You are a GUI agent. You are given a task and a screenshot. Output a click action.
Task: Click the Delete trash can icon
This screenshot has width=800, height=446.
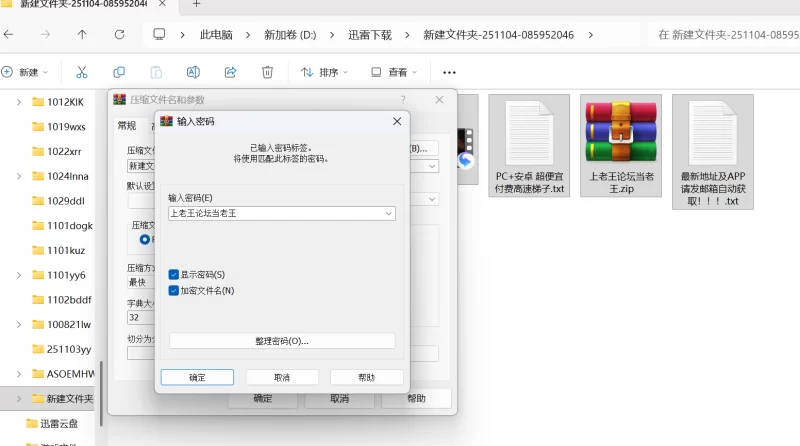(267, 72)
